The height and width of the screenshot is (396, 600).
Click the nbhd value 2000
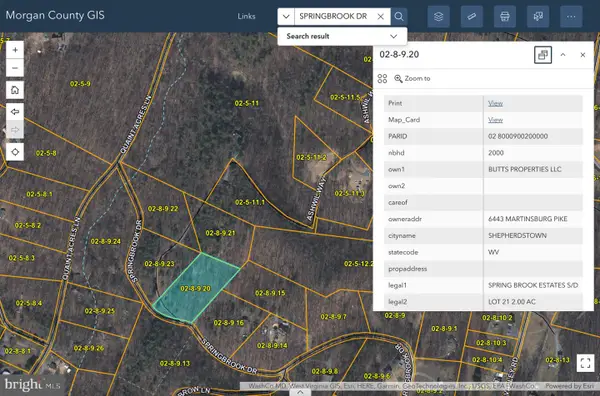[x=496, y=153]
